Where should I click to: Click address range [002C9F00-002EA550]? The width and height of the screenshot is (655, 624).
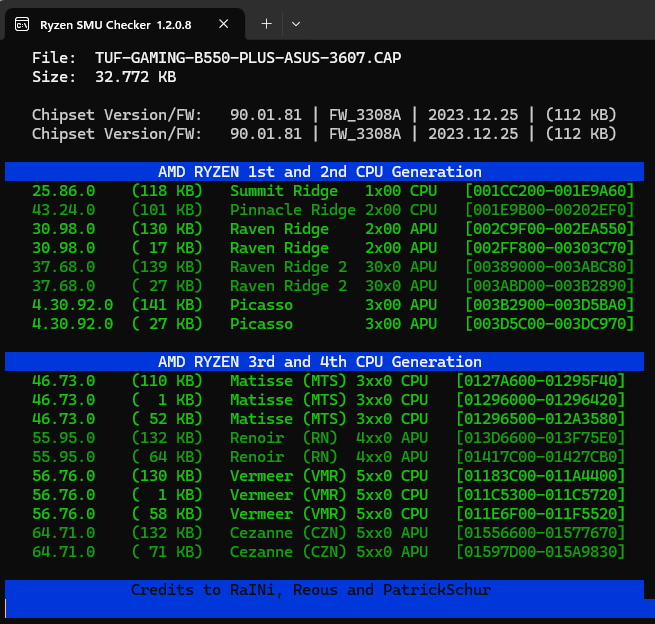[x=550, y=229]
